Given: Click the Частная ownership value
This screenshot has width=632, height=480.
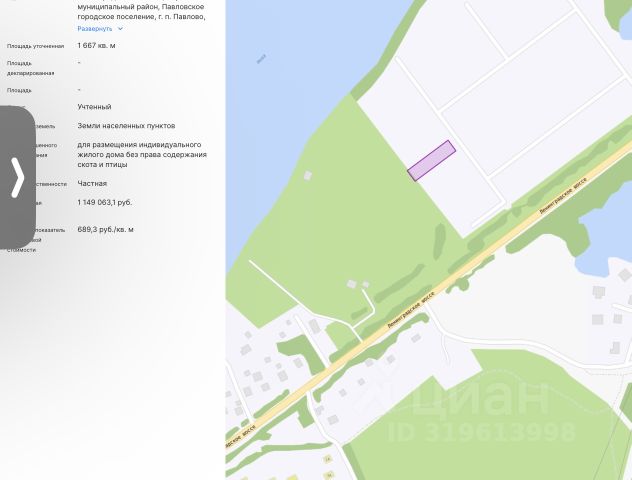Looking at the screenshot, I should point(92,183).
